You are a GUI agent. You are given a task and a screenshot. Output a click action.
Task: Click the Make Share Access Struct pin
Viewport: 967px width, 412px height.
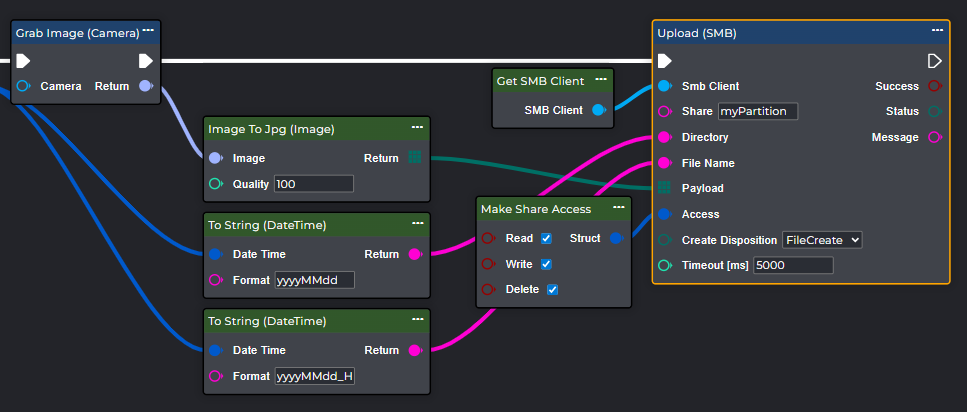[616, 238]
